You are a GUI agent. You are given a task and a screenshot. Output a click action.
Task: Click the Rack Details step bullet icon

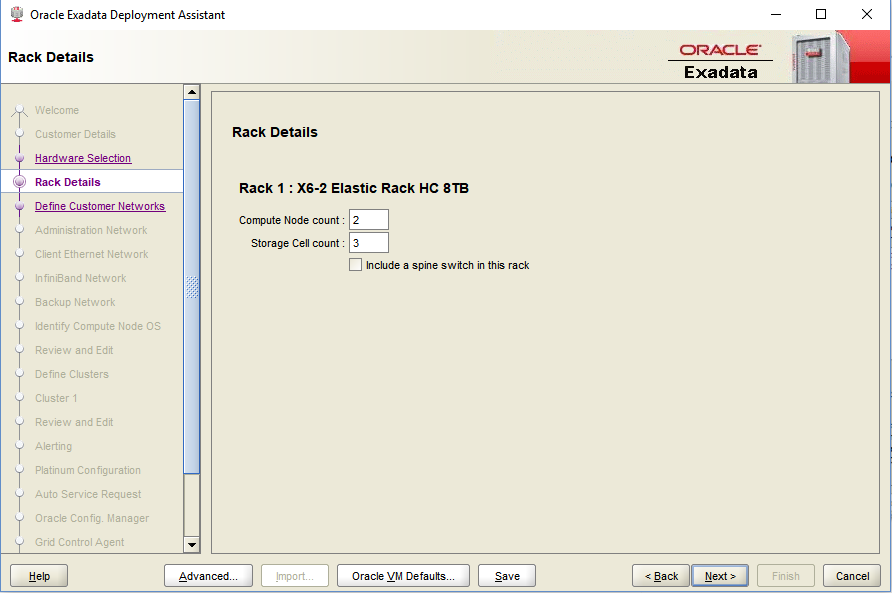pos(19,183)
